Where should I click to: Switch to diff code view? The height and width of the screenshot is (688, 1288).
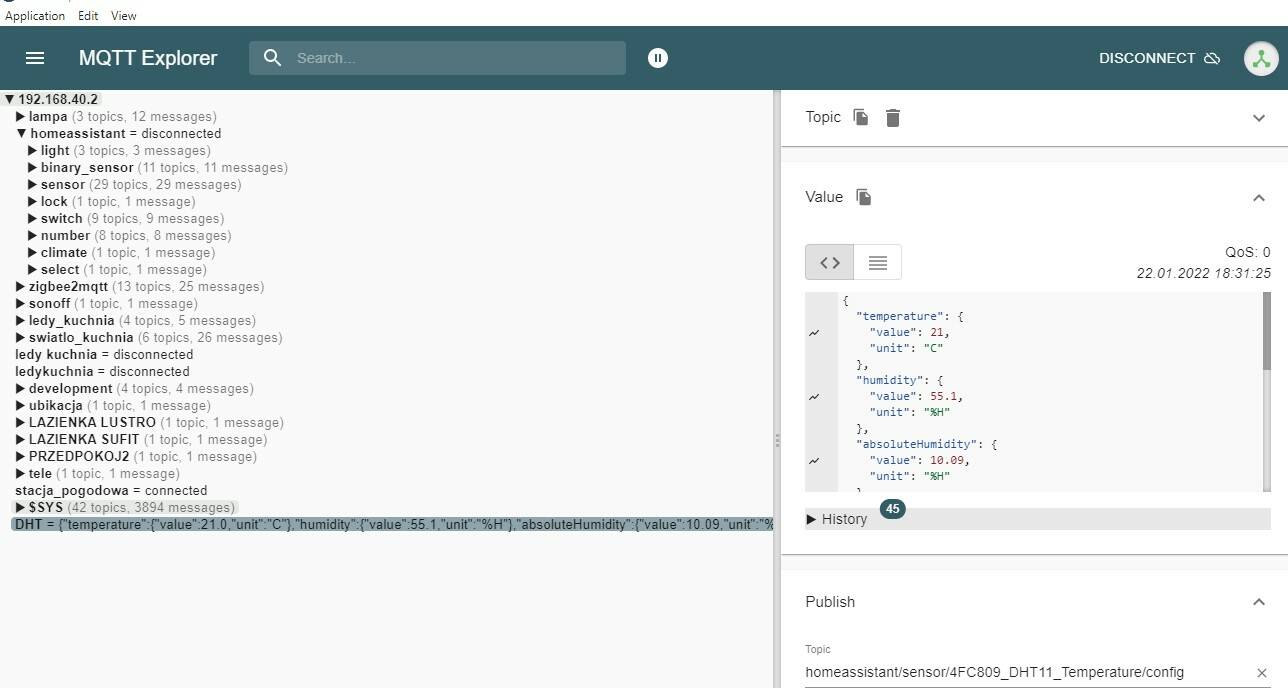coord(830,262)
